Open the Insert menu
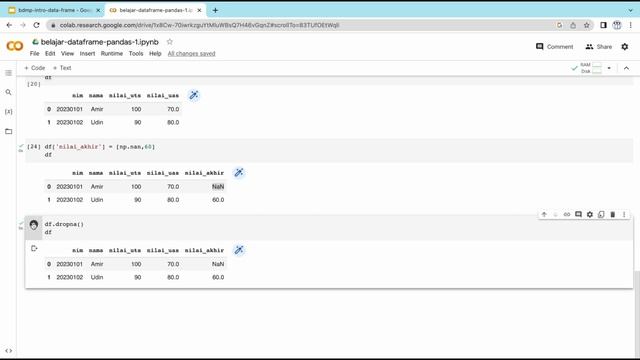The image size is (640, 360). tap(87, 53)
